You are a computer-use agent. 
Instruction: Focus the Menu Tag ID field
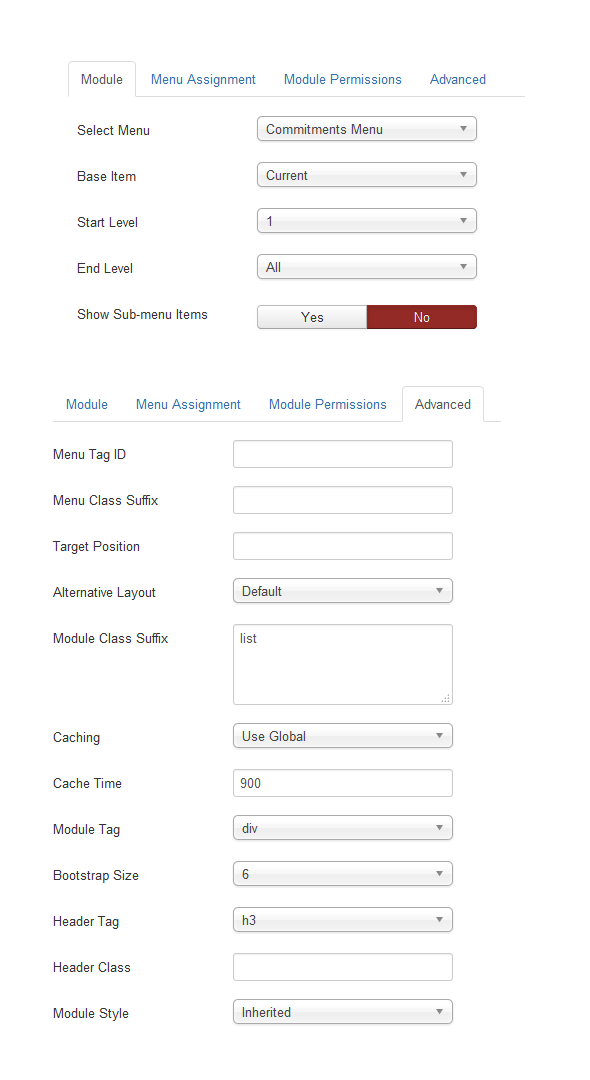coord(342,454)
